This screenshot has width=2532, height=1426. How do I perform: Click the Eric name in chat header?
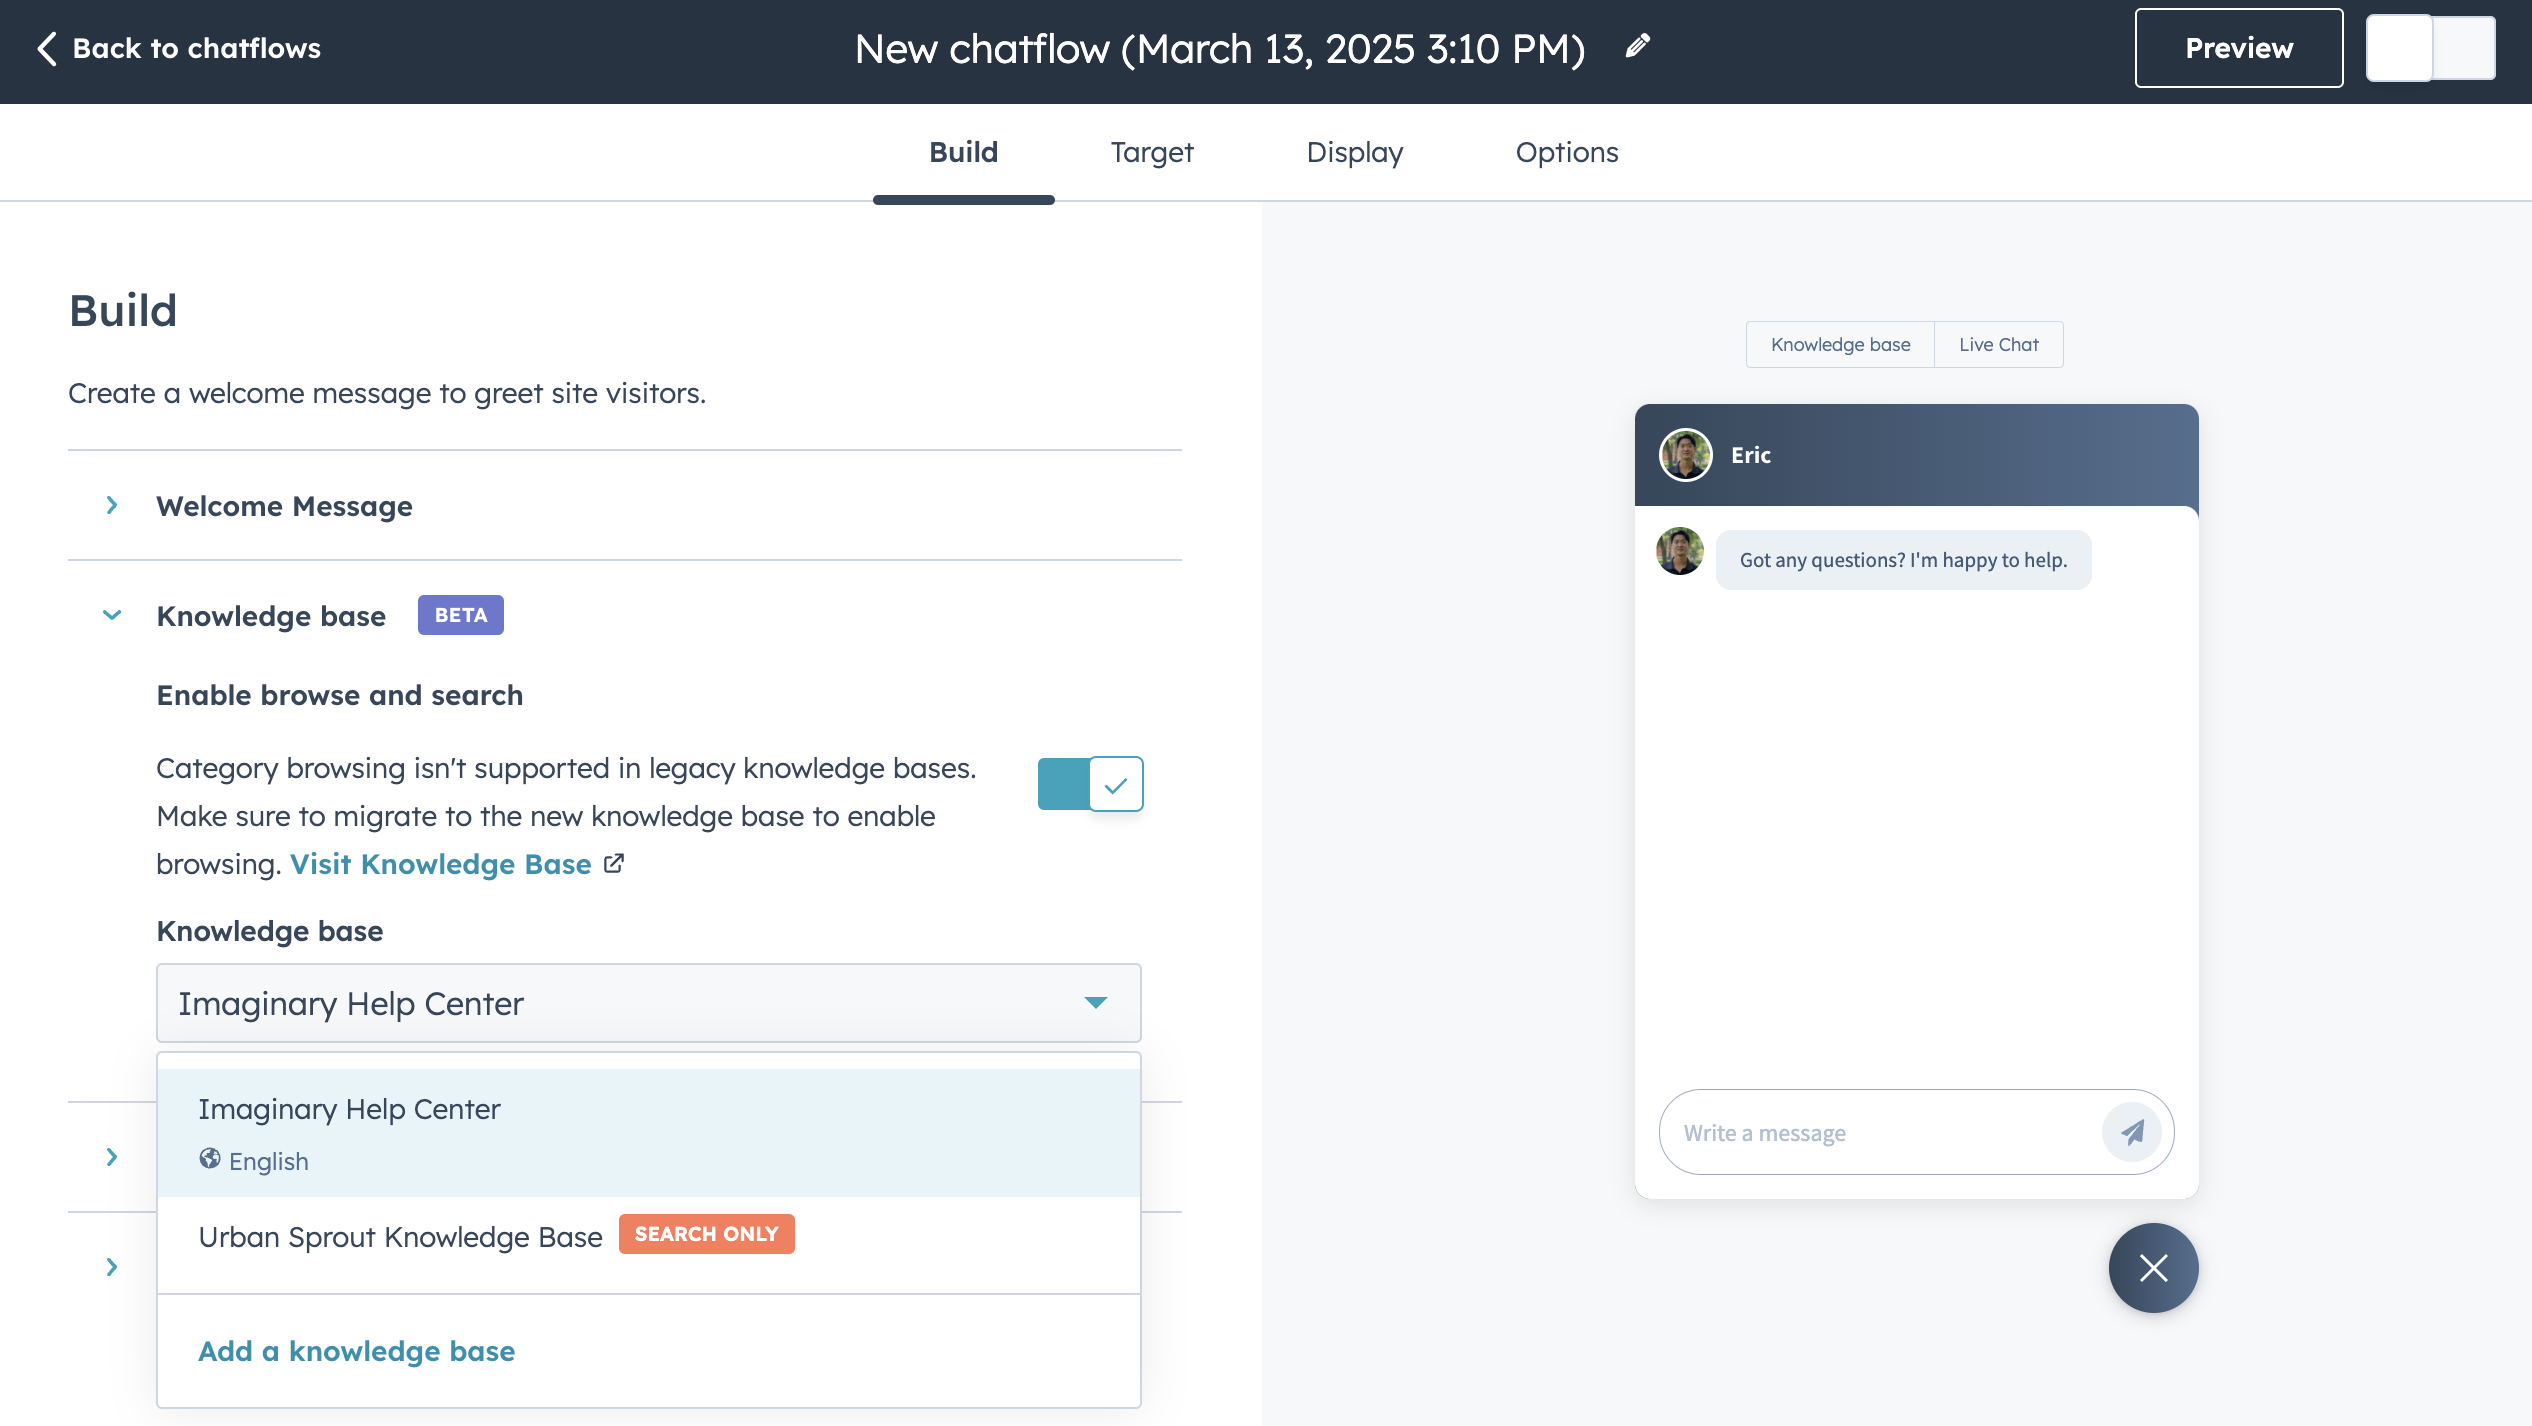[x=1751, y=455]
